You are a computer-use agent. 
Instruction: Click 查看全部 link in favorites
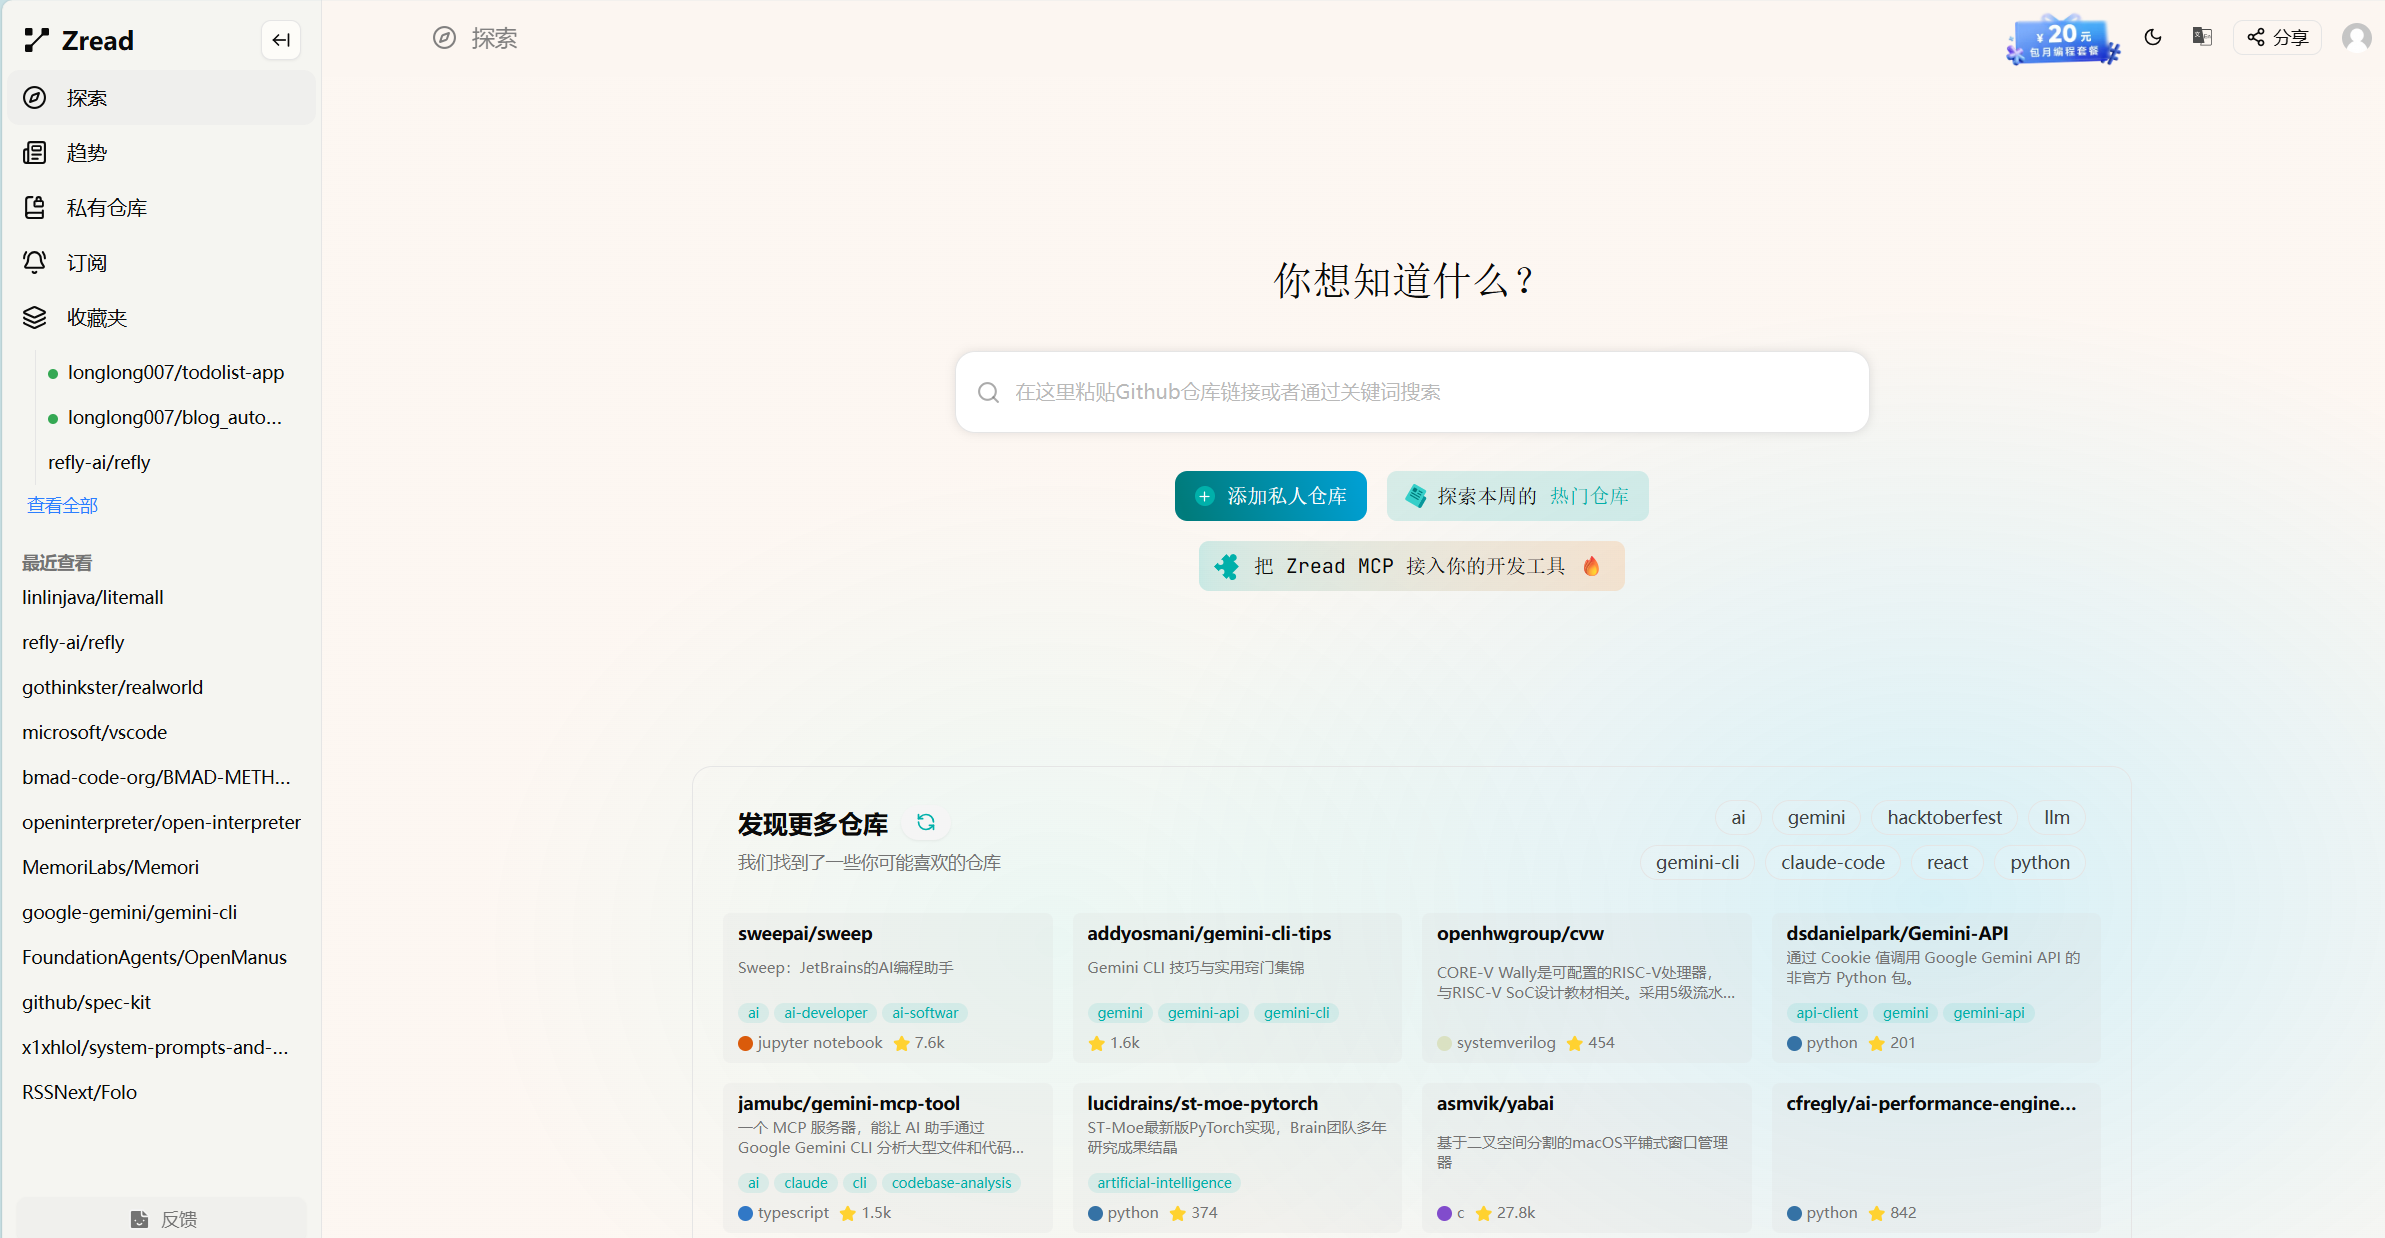click(x=62, y=505)
